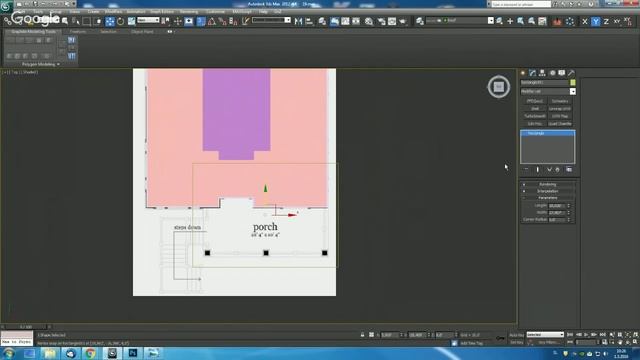Toggle Percent Snap

(222, 21)
